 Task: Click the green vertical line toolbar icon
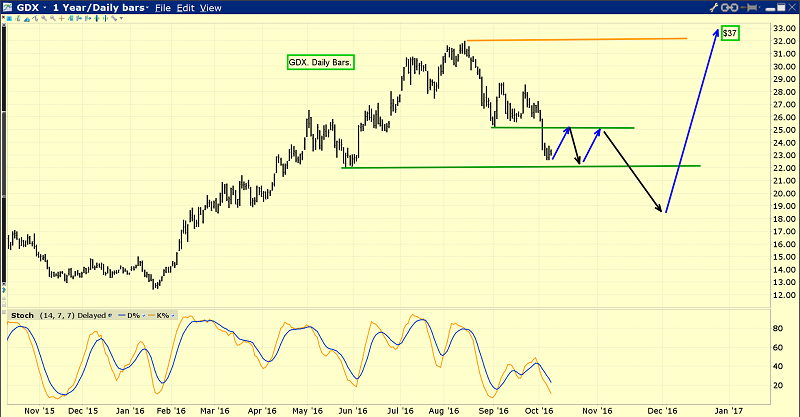105,18
